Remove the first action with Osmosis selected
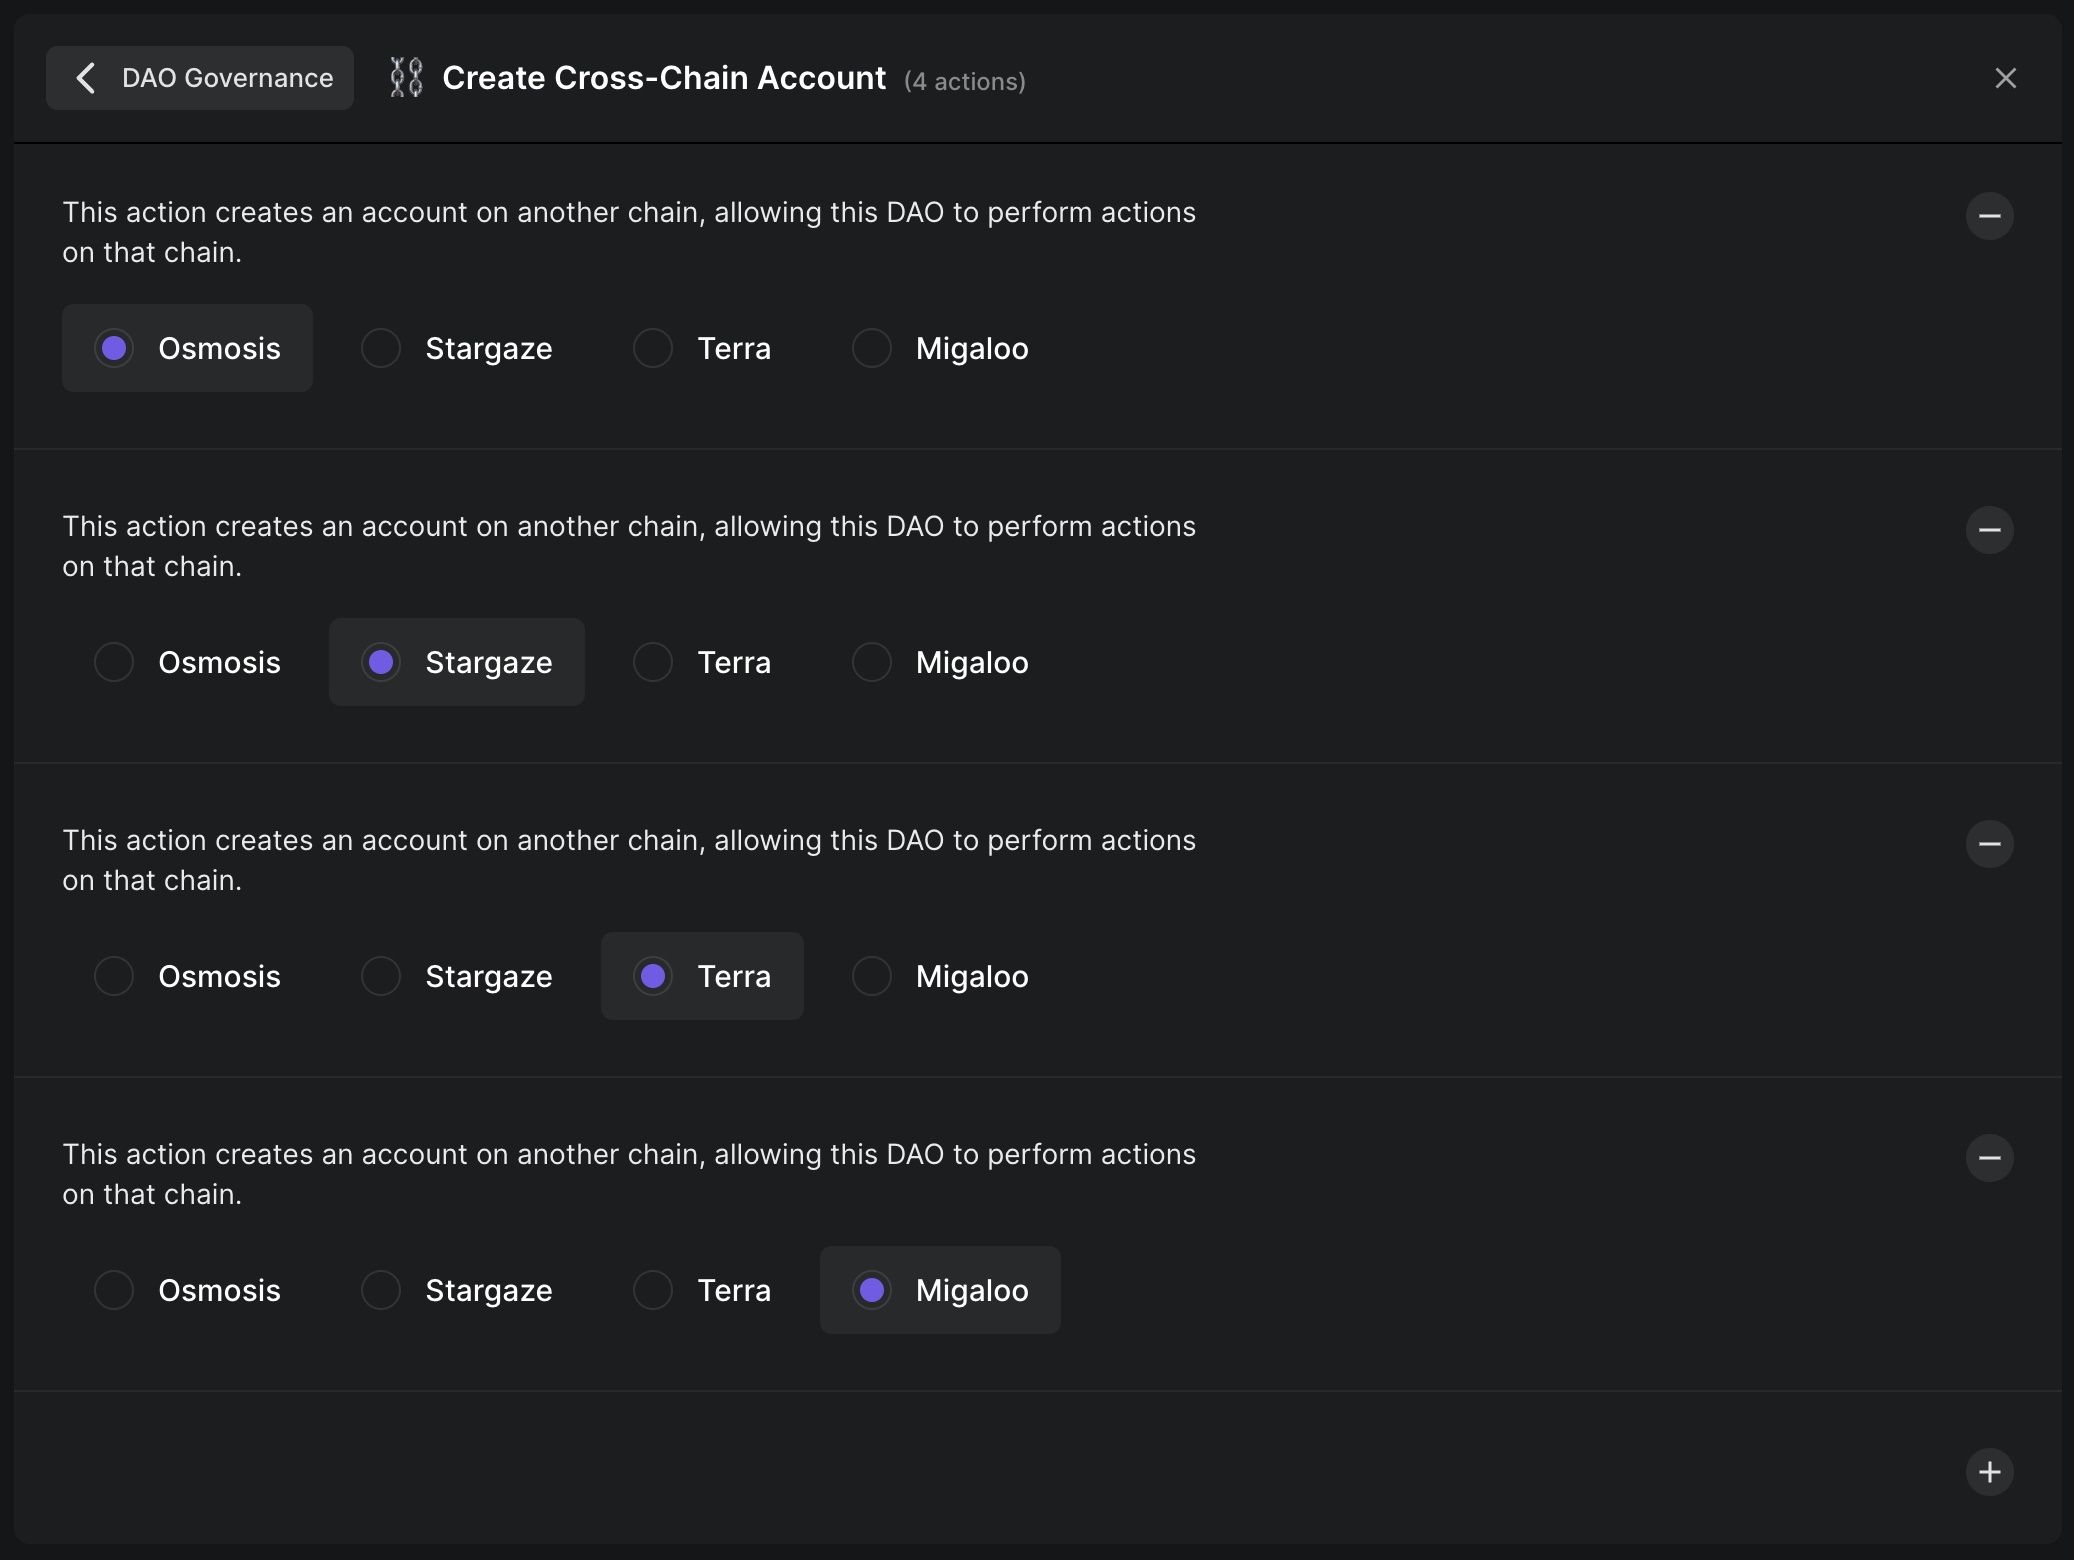The image size is (2074, 1560). point(1989,216)
